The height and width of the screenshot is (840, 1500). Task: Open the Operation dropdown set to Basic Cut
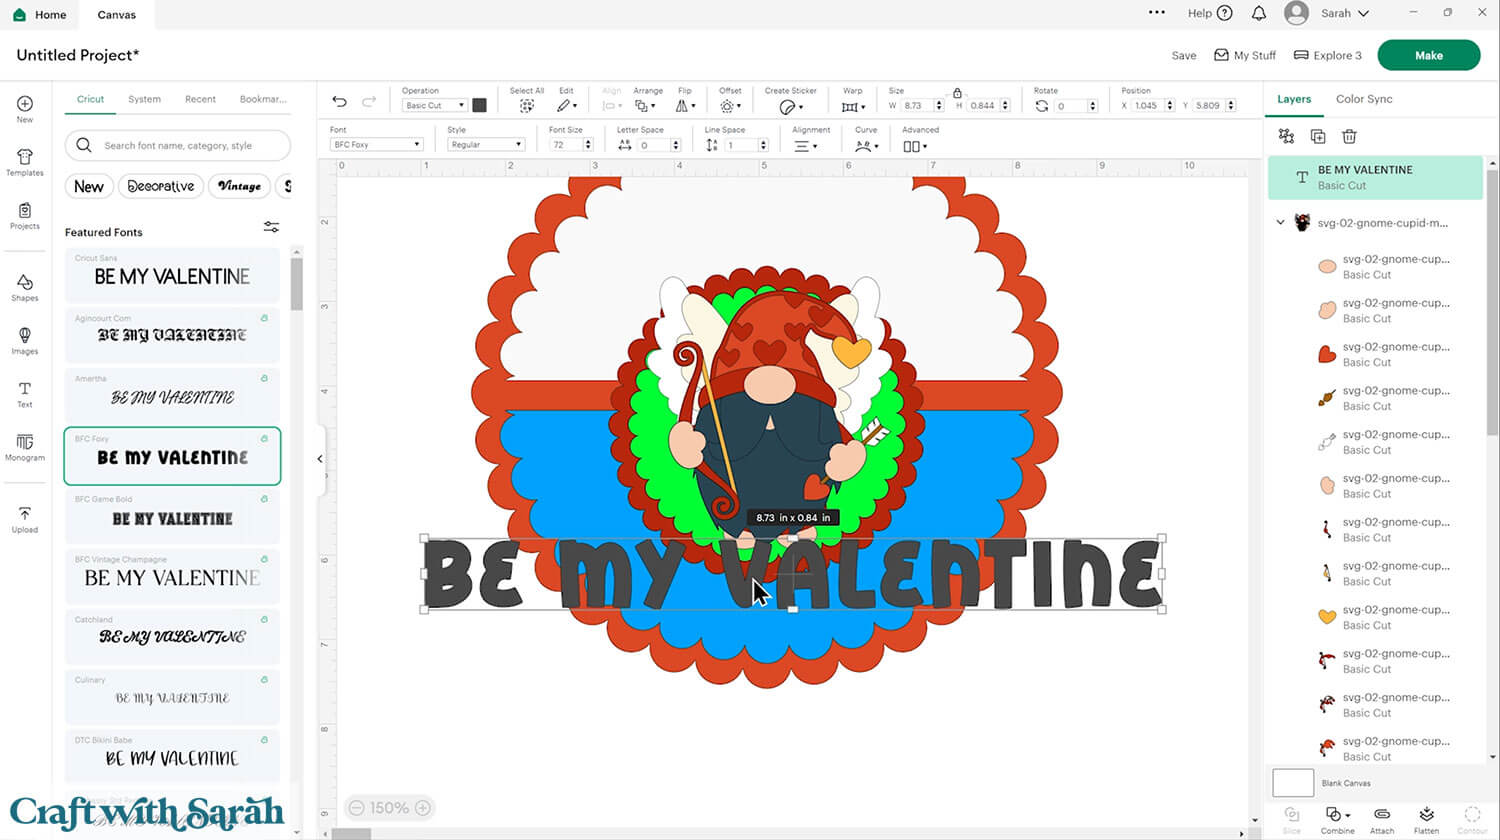[x=434, y=105]
